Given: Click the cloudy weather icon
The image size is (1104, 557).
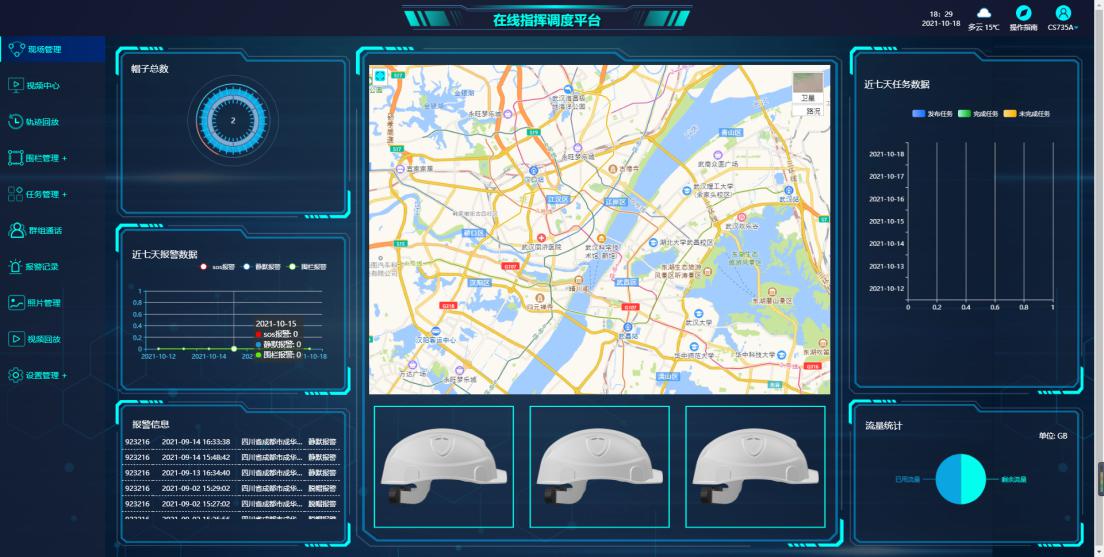Looking at the screenshot, I should click(984, 13).
